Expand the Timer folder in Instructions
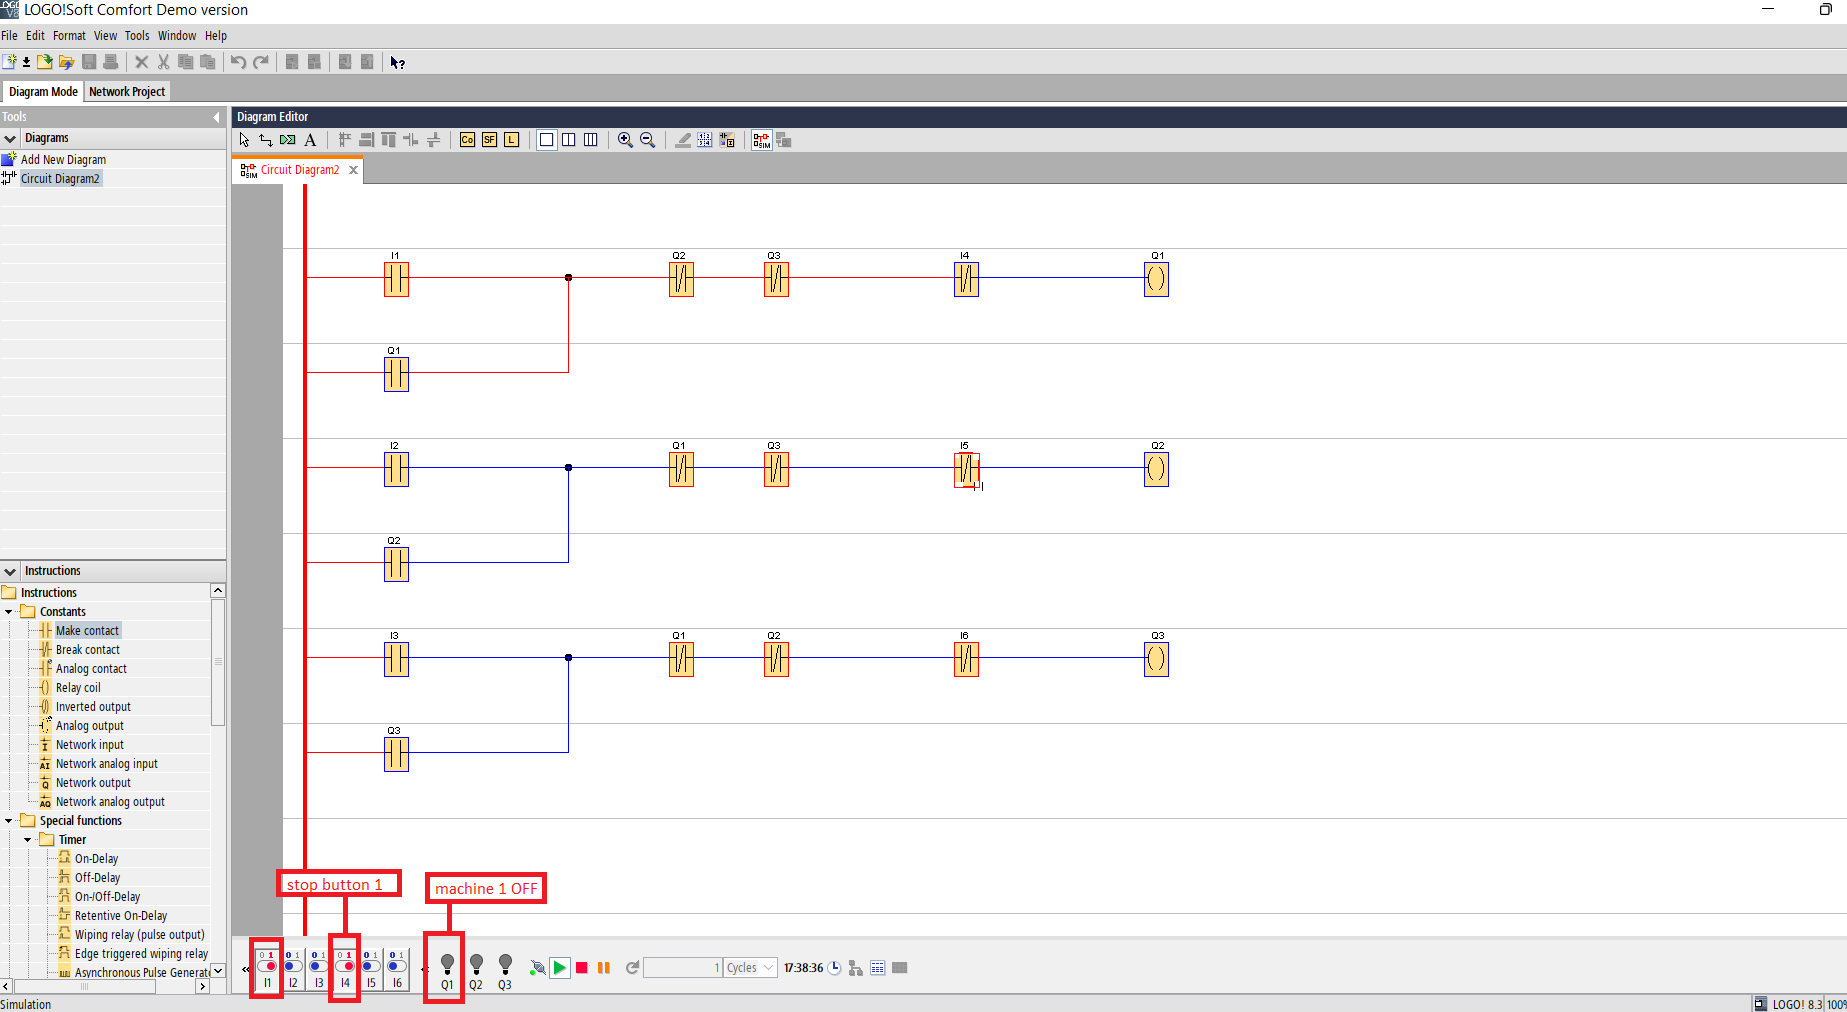This screenshot has height=1012, width=1847. pyautogui.click(x=26, y=839)
